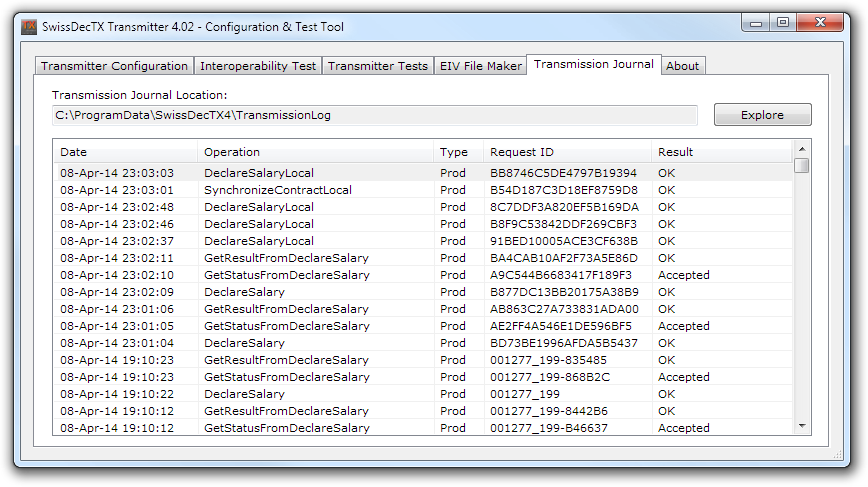The width and height of the screenshot is (868, 487).
Task: Click the Result column header
Action: tap(720, 152)
